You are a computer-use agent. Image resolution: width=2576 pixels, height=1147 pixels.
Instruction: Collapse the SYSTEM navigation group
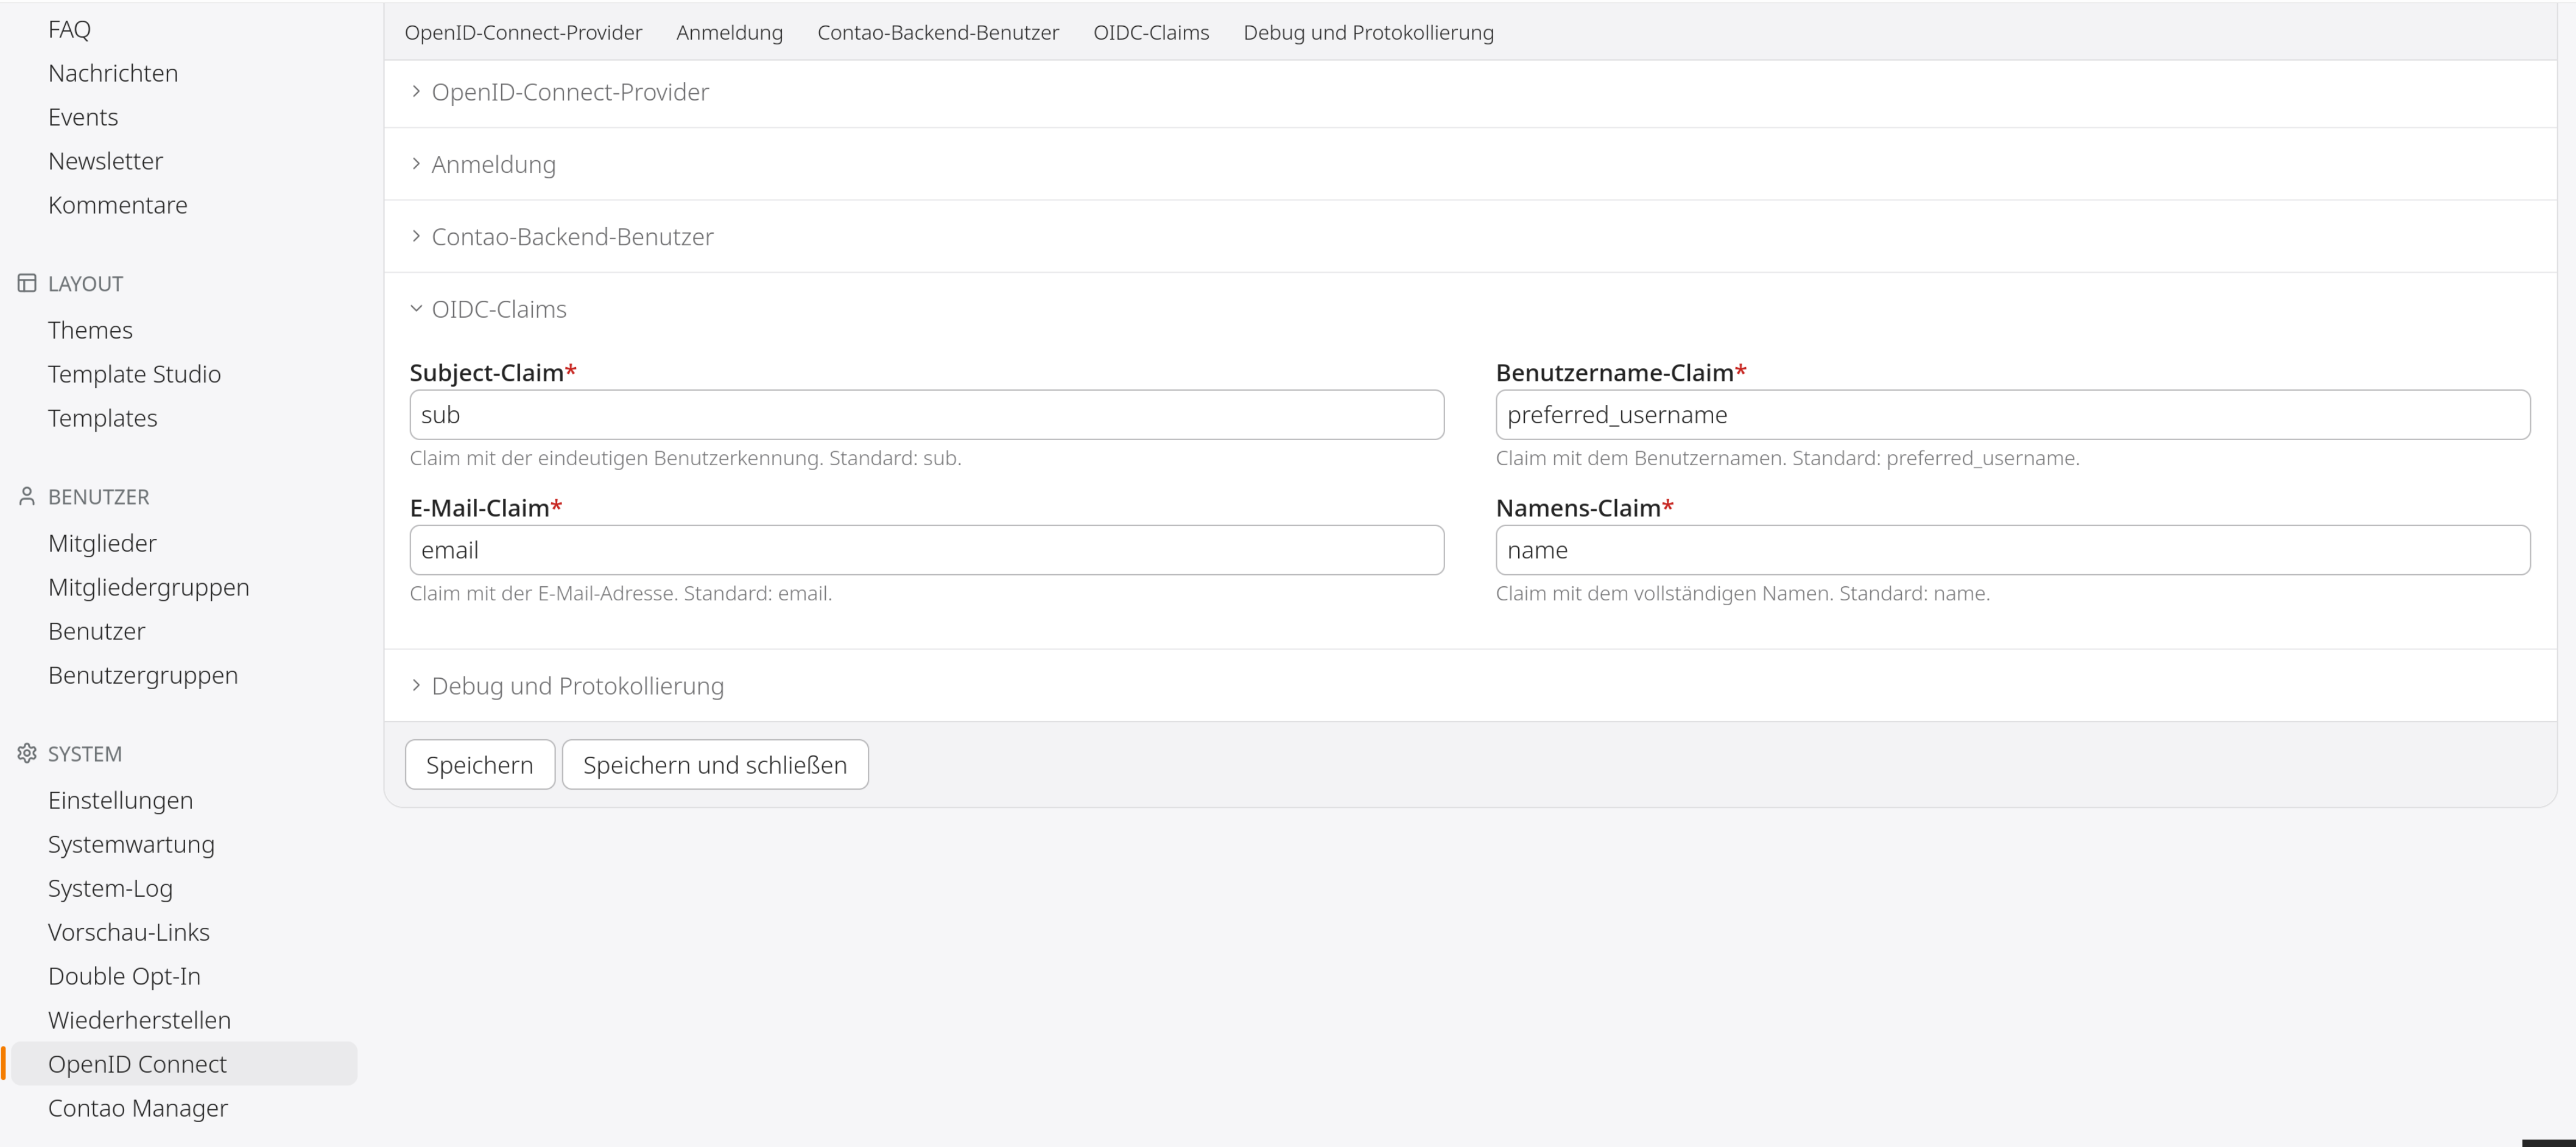84,754
